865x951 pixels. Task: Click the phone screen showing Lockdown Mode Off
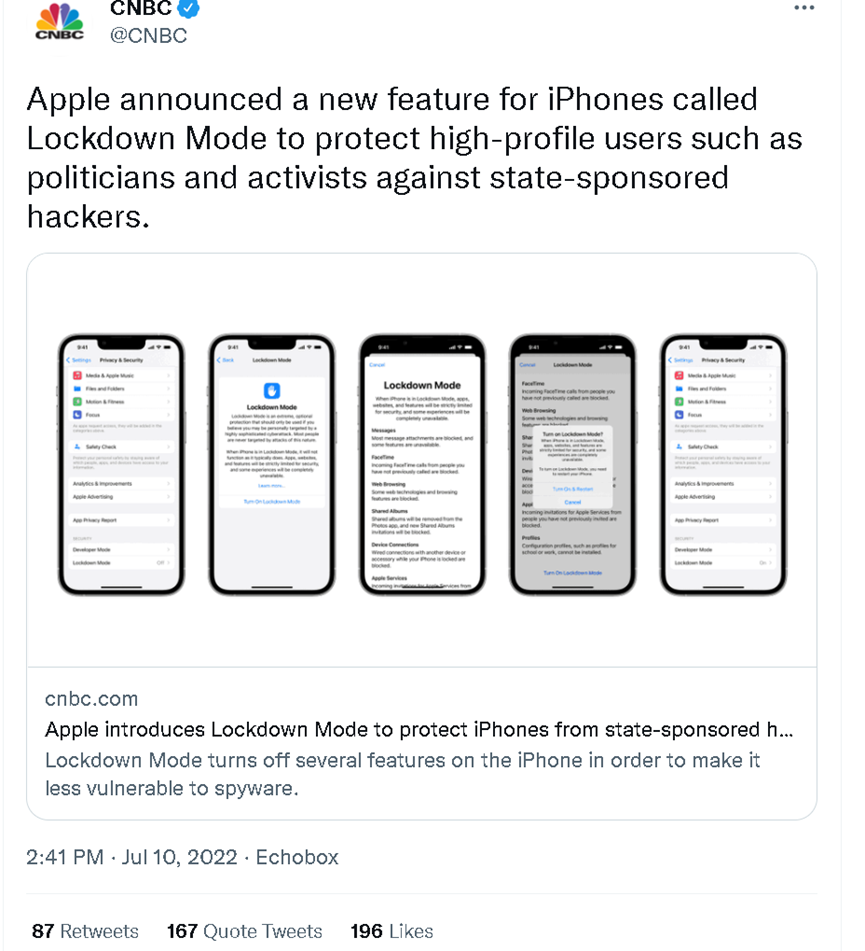coord(121,465)
